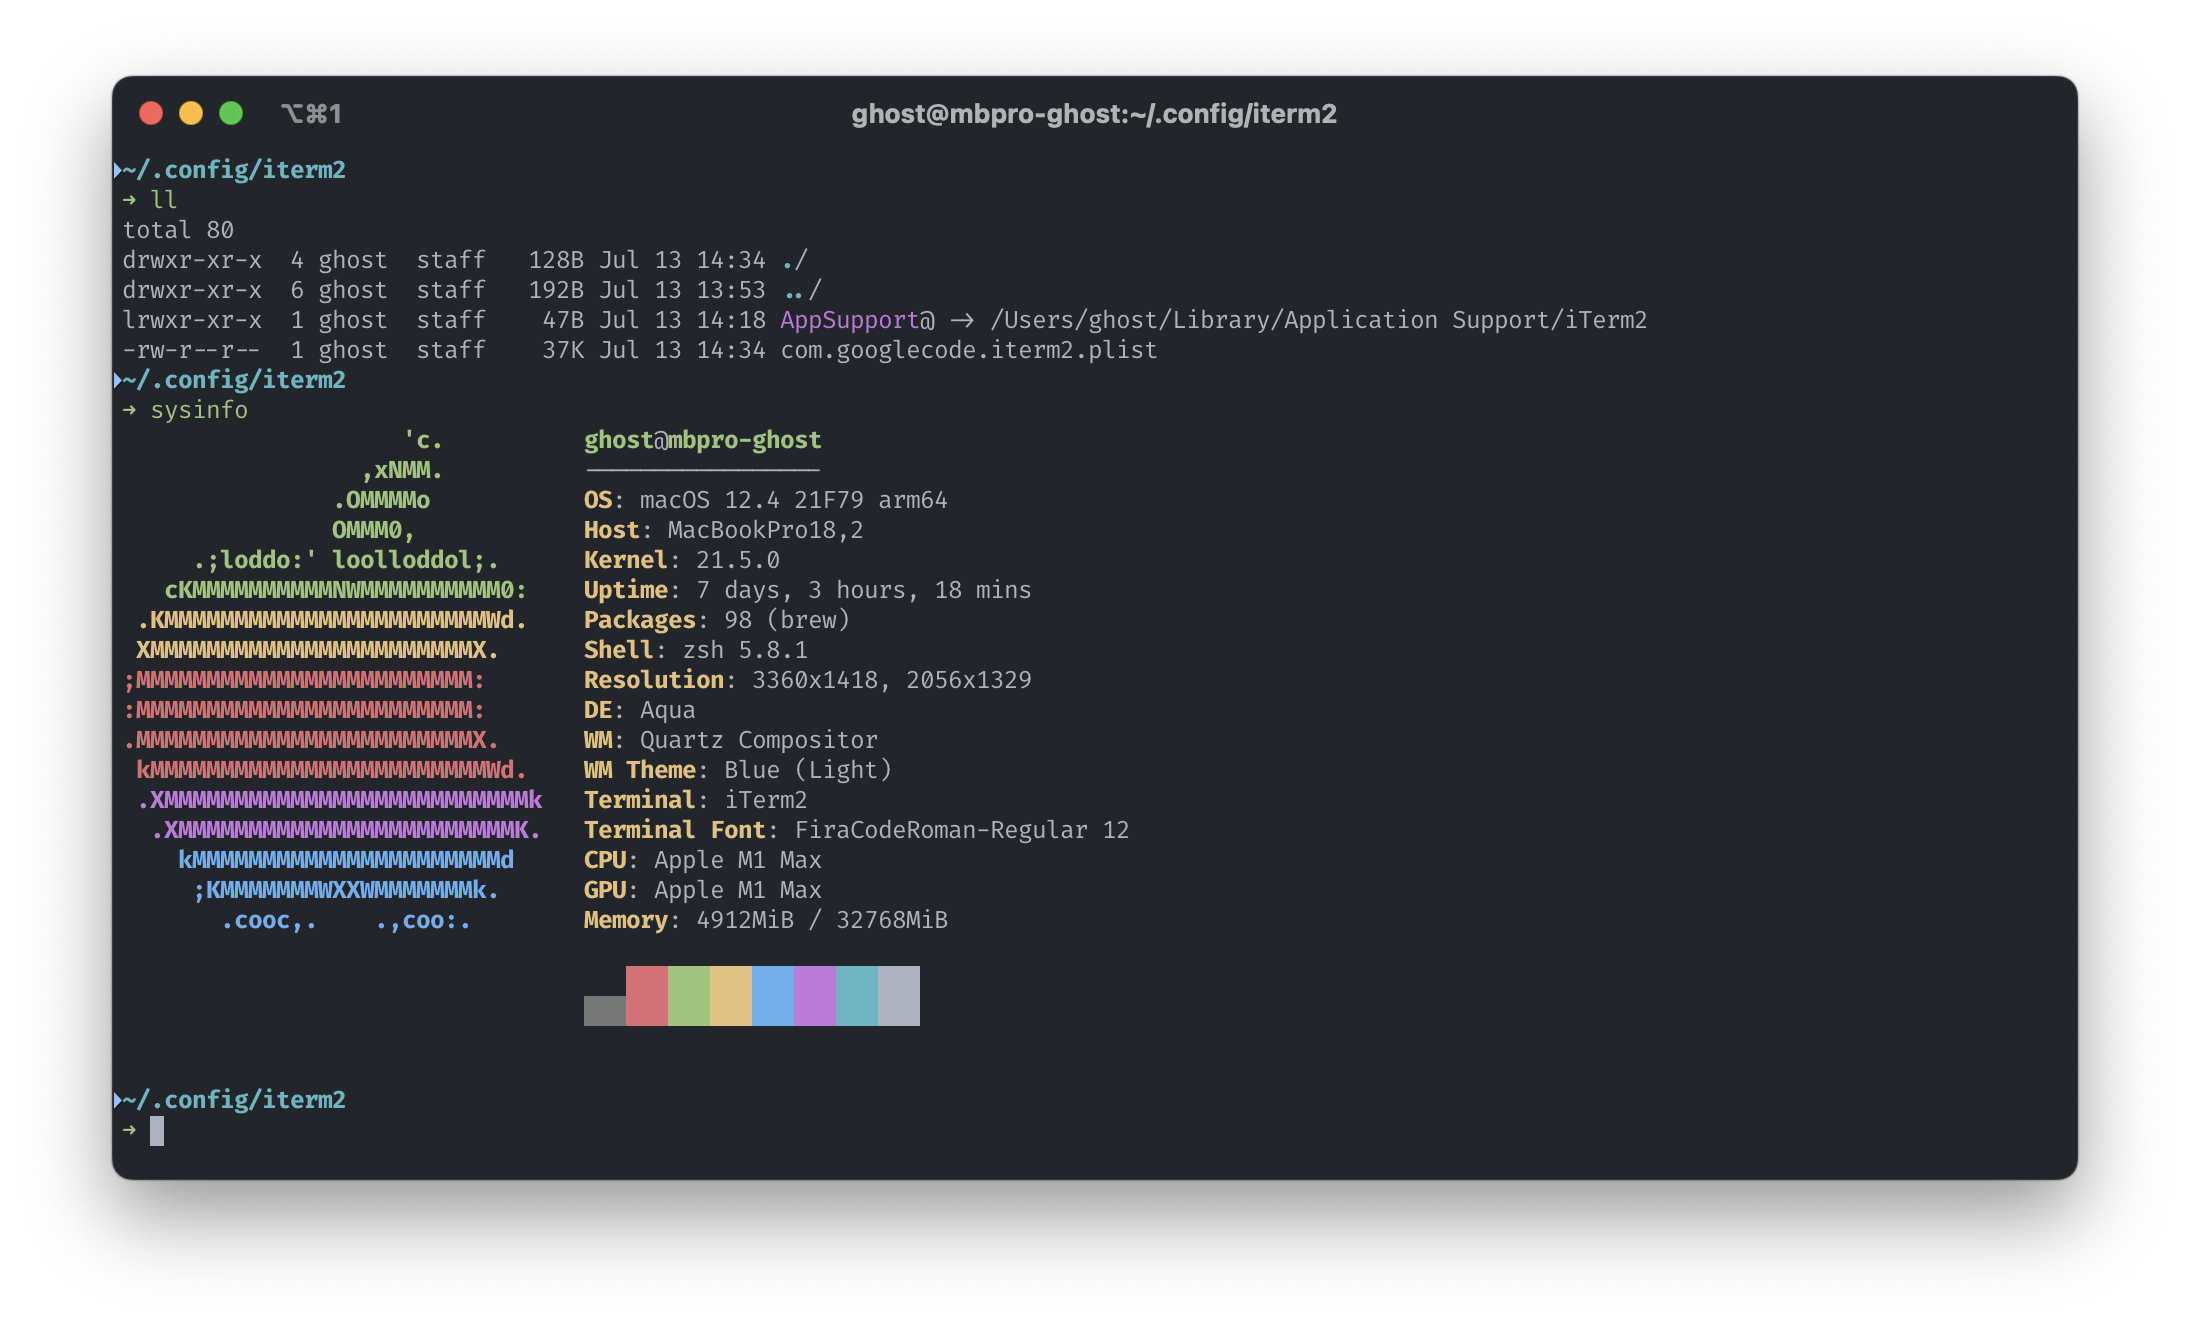The image size is (2190, 1328).
Task: Click the ⌥⌘1 window shortcut indicator
Action: (x=311, y=114)
